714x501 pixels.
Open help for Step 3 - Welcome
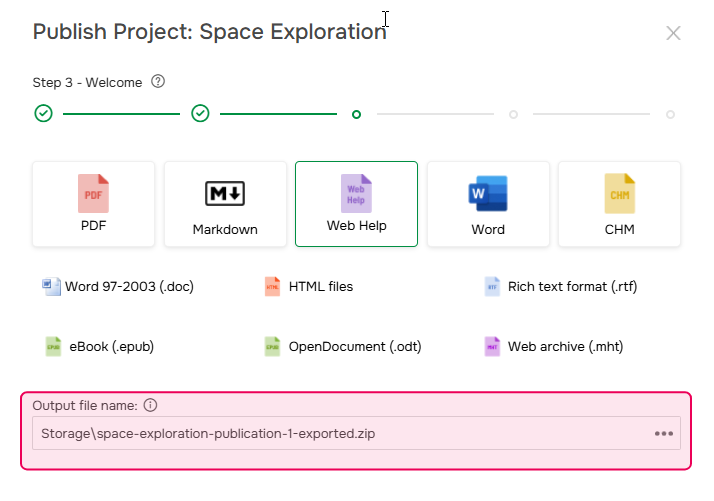[158, 82]
